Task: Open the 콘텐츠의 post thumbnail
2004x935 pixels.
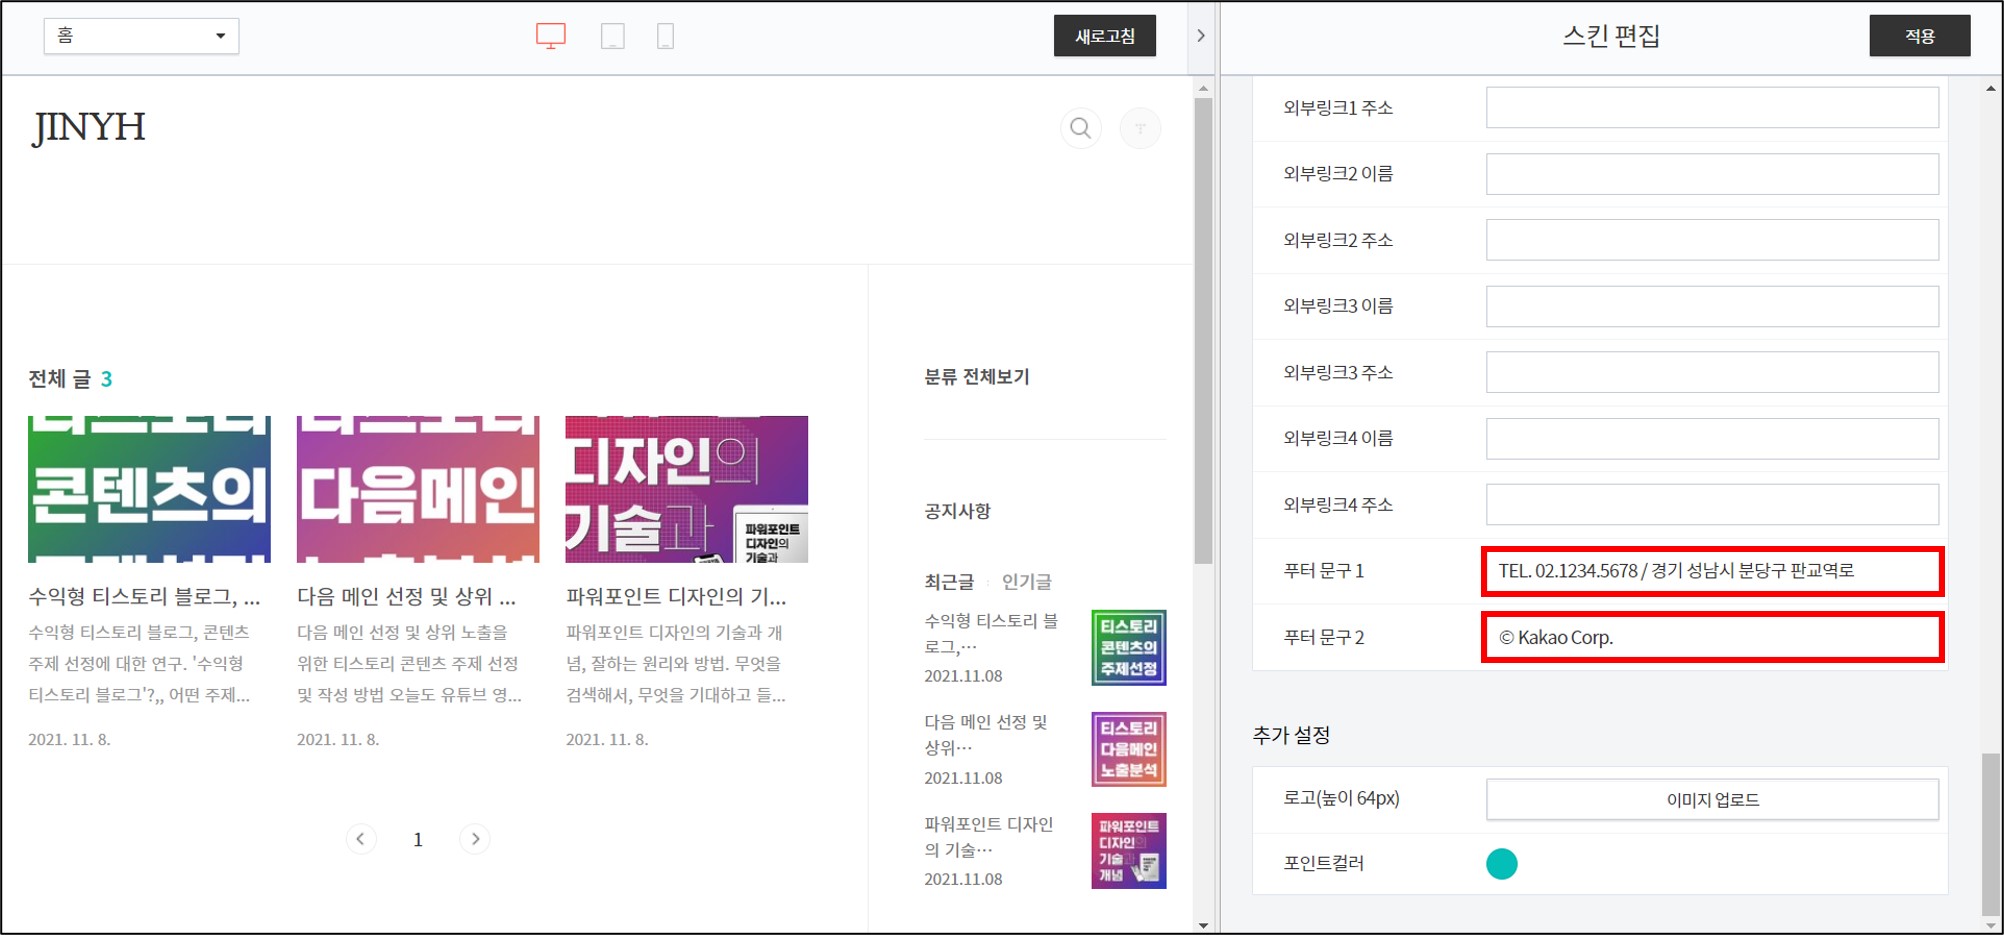Action: coord(149,489)
